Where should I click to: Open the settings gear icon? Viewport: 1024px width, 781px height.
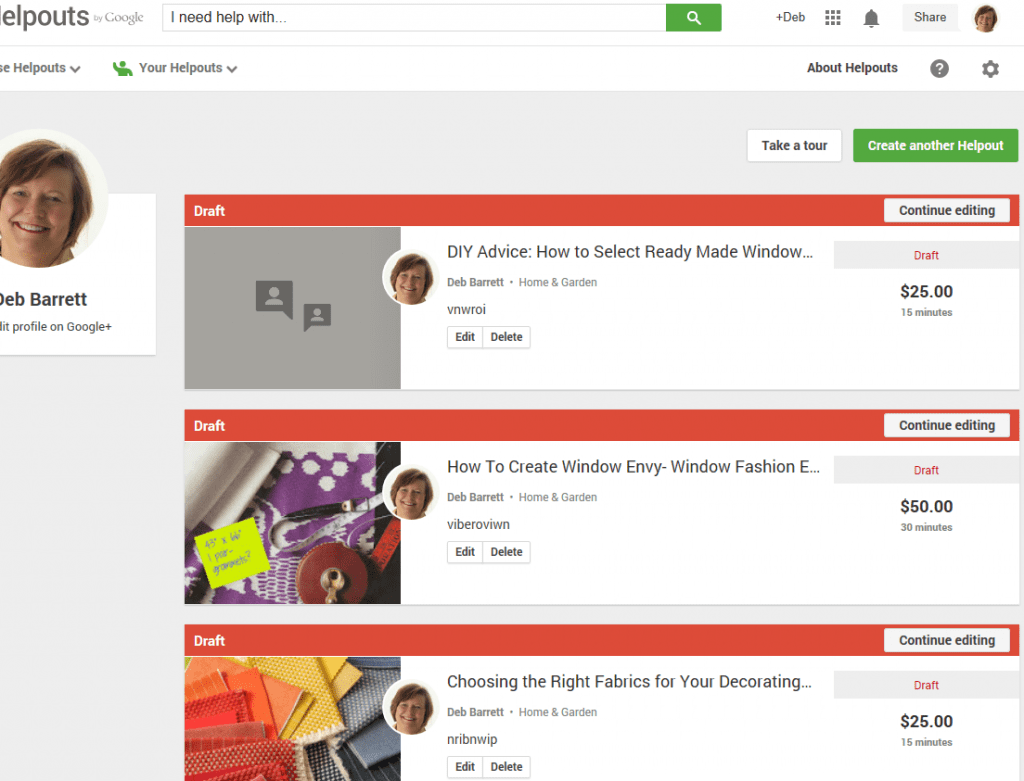click(x=990, y=69)
